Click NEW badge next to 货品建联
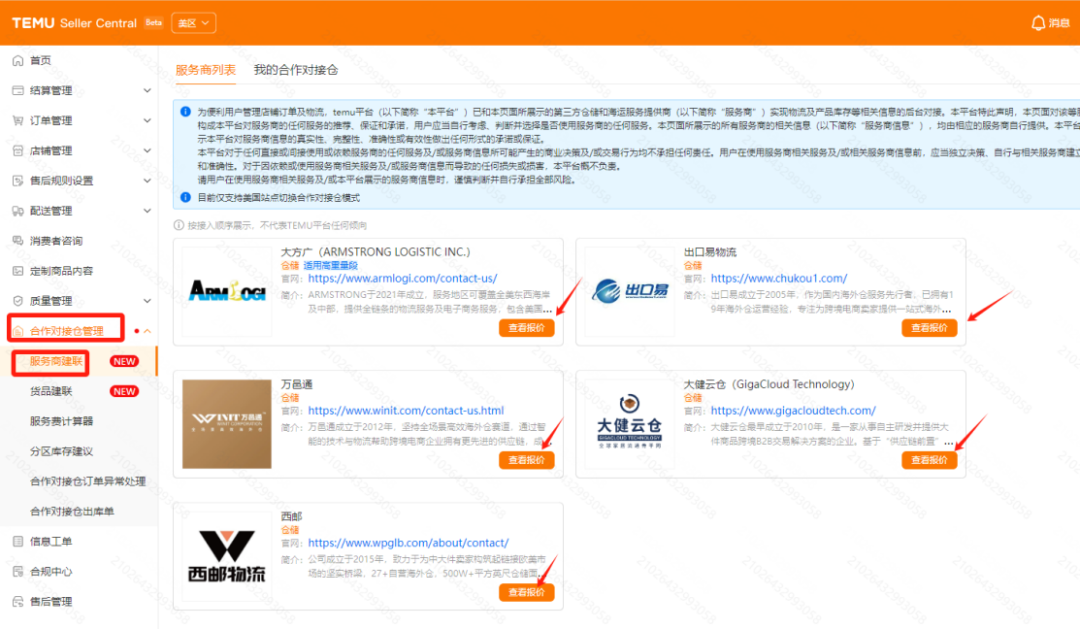 click(x=124, y=391)
